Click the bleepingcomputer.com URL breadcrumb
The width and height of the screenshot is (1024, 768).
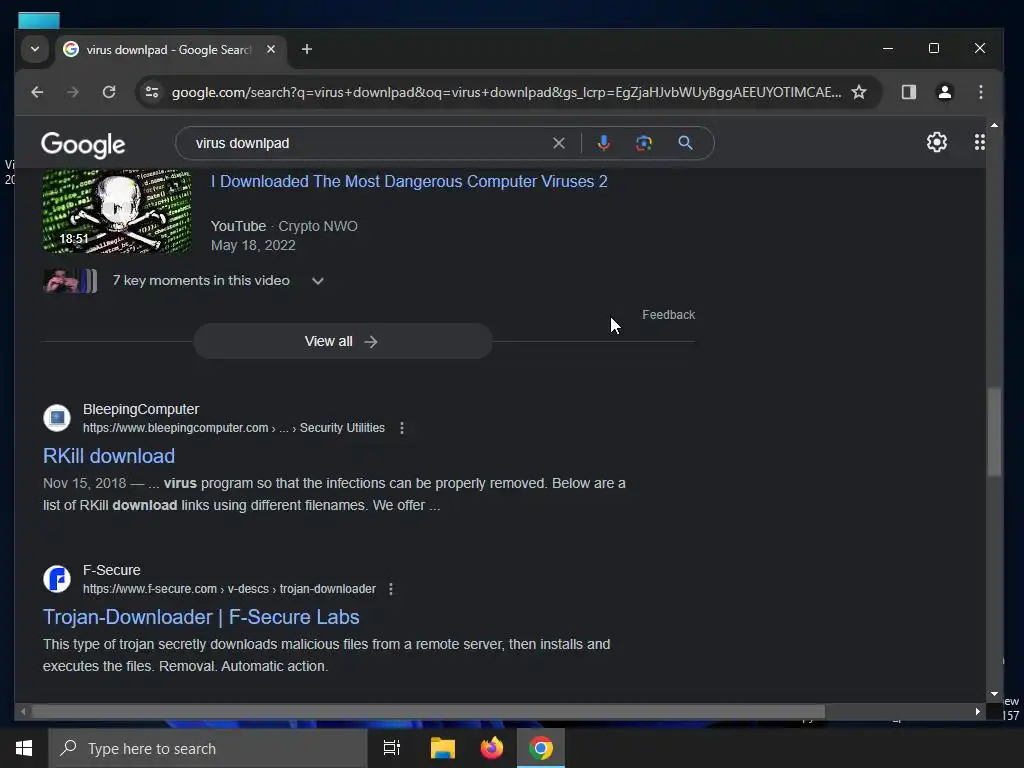pyautogui.click(x=234, y=428)
